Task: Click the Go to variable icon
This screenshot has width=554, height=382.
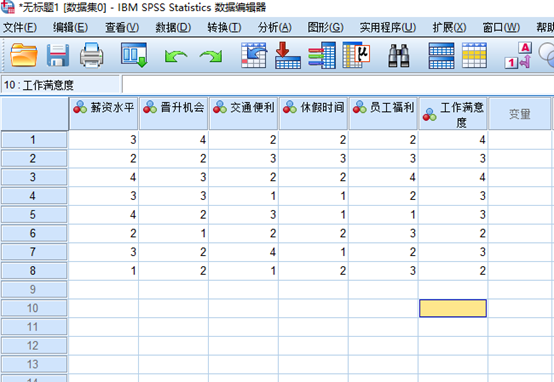Action: click(x=288, y=55)
